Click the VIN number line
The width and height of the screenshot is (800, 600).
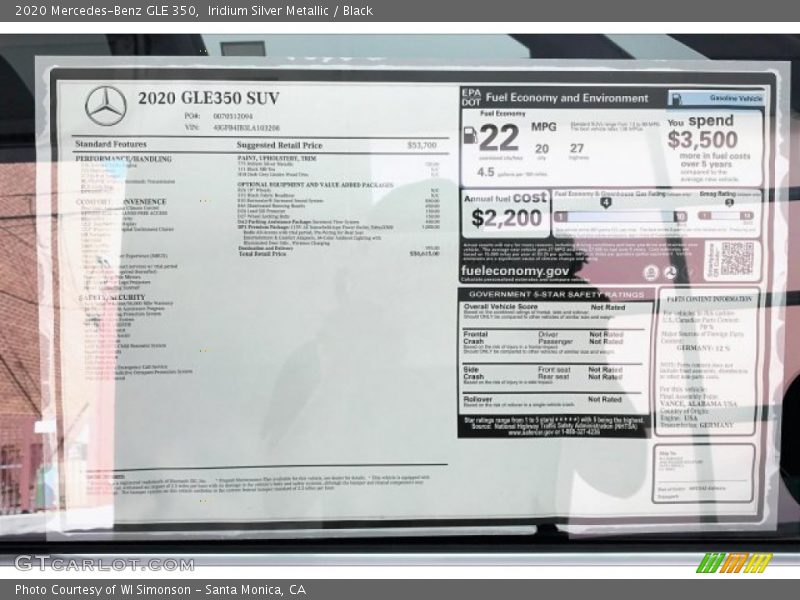coord(232,128)
